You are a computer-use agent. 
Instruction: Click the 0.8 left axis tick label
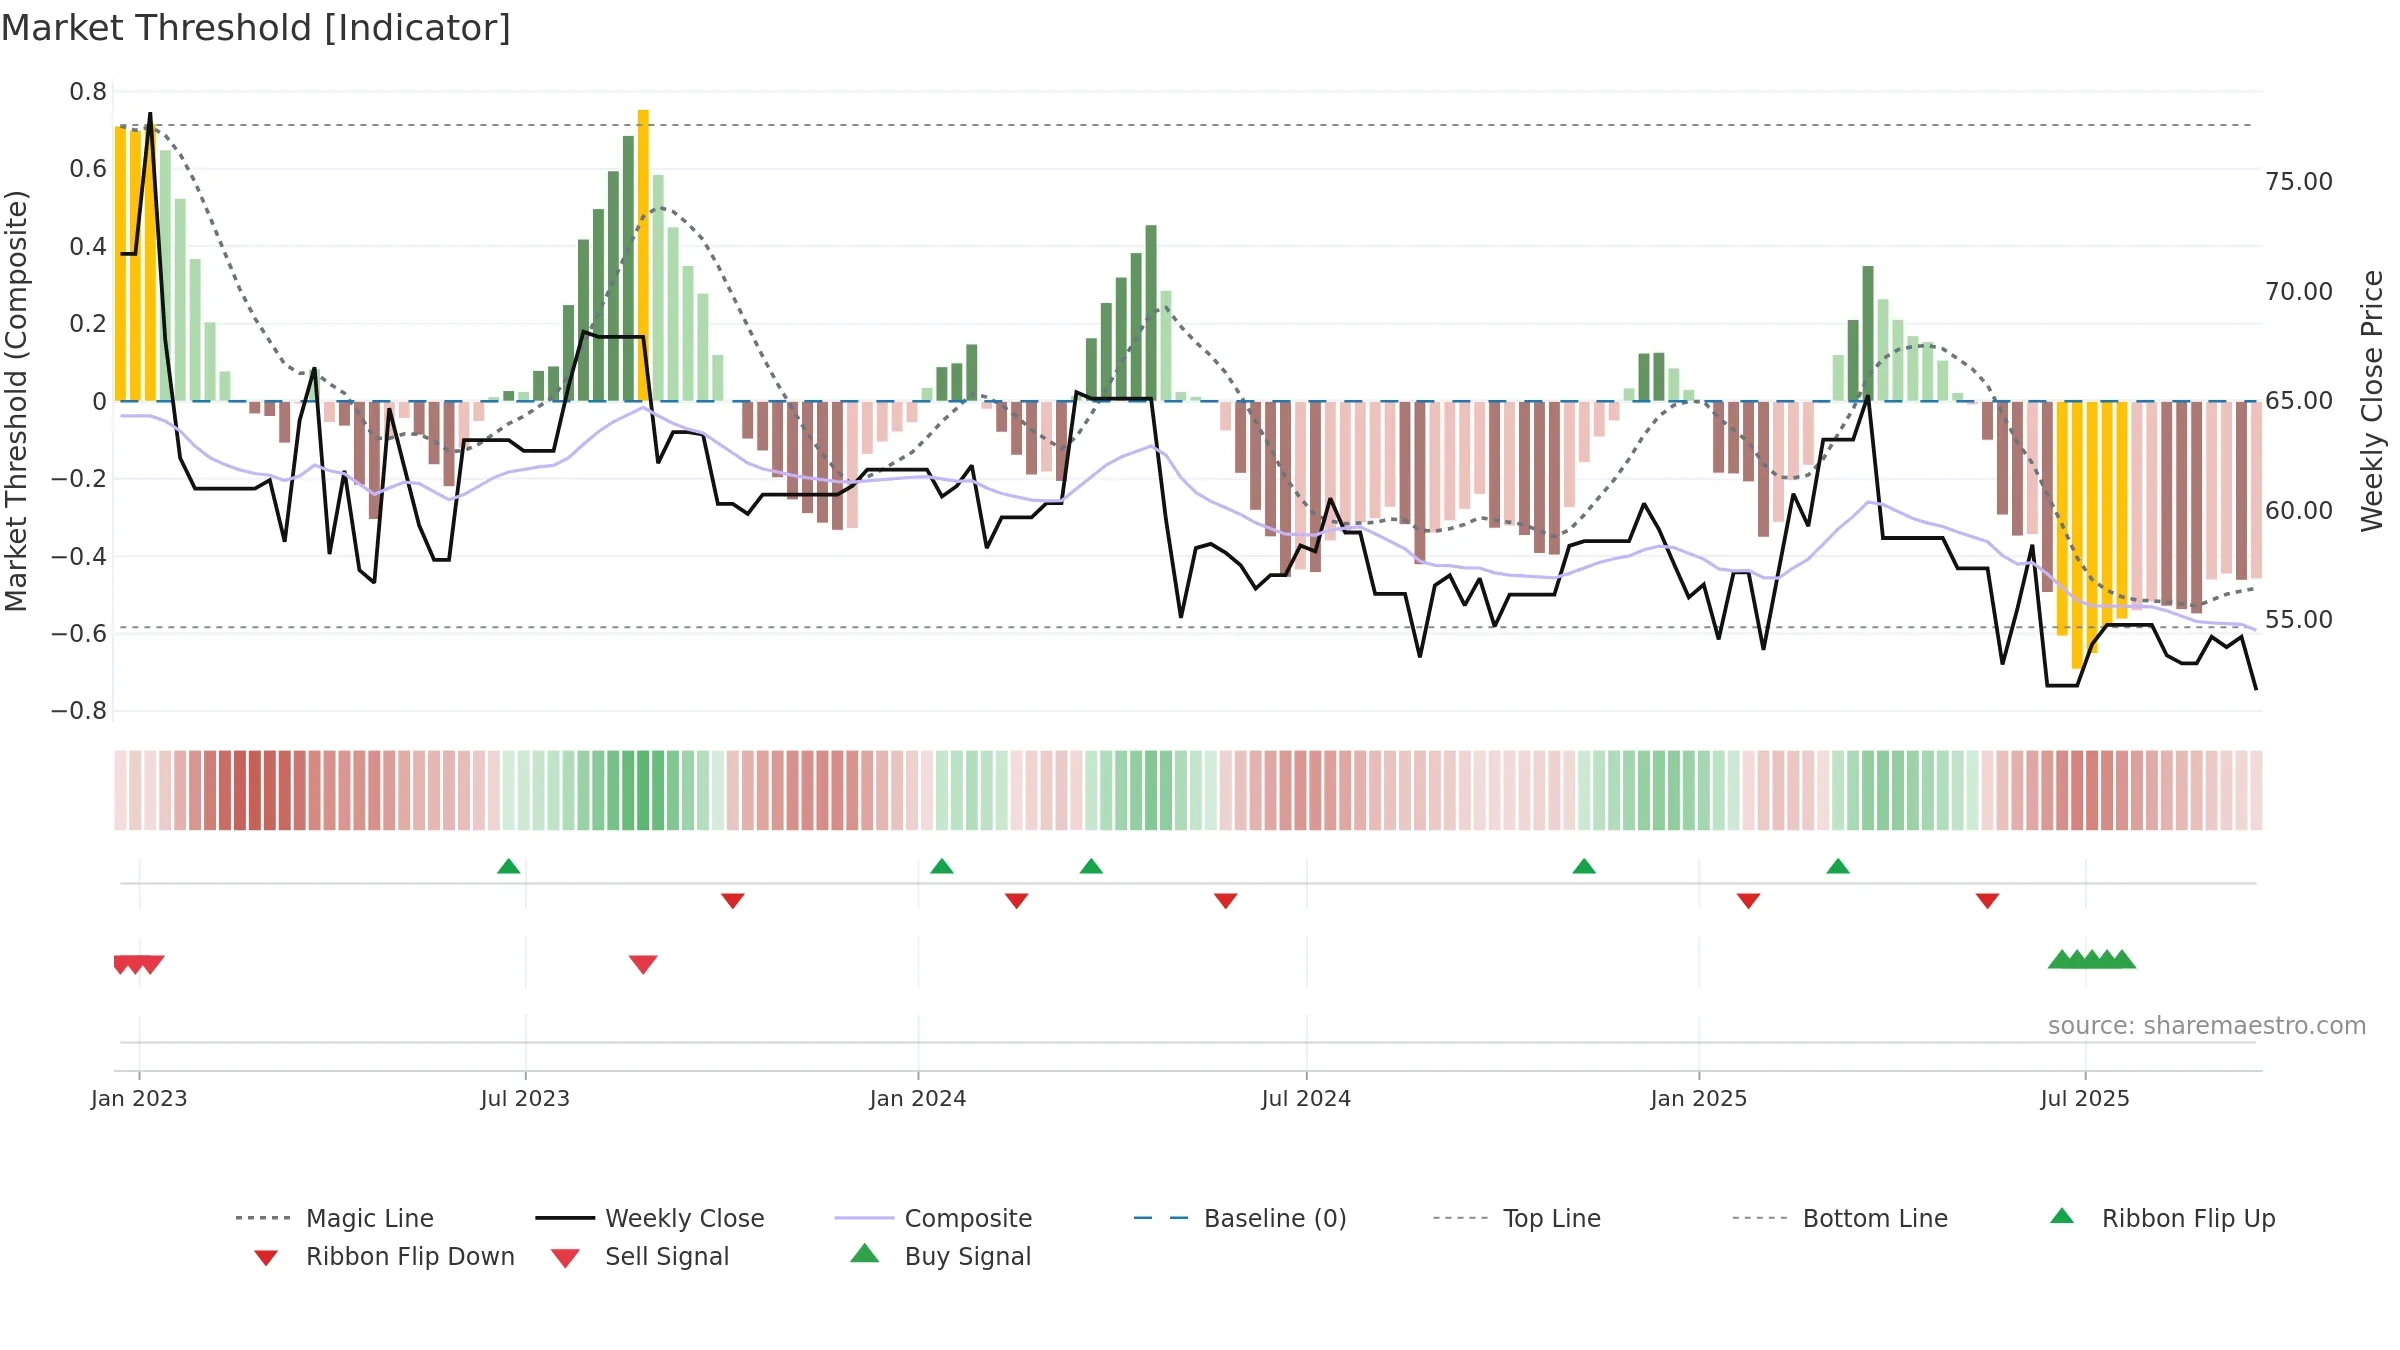coord(88,92)
